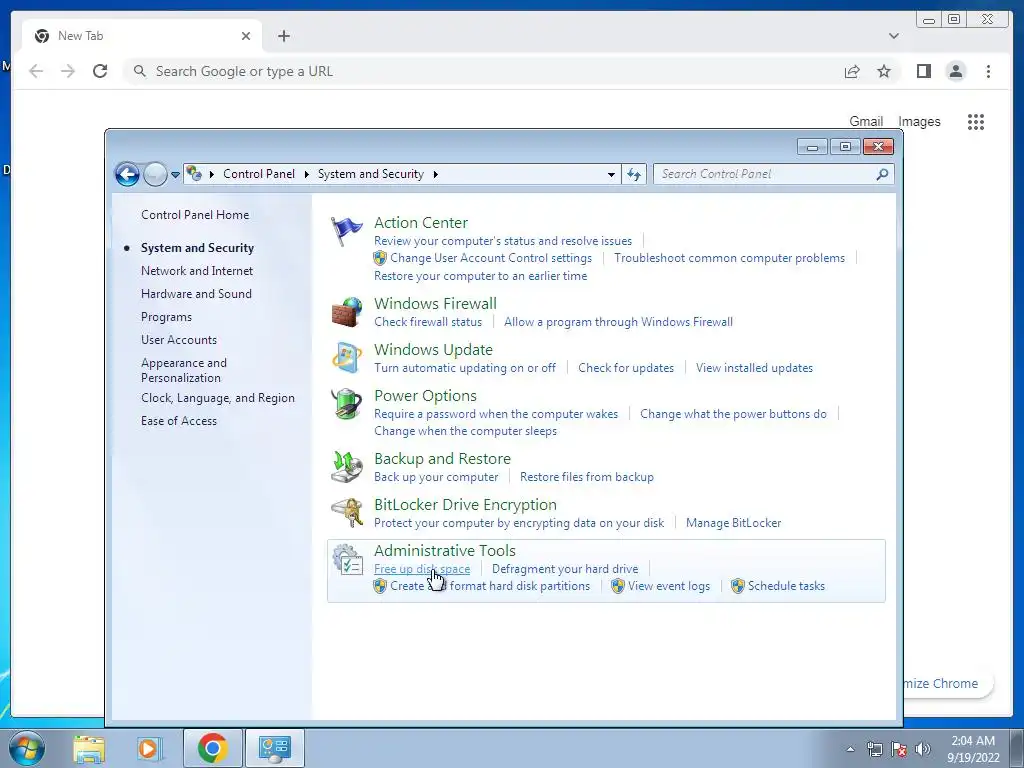1024x768 pixels.
Task: Click the Control Panel forward arrow button
Action: click(x=155, y=174)
